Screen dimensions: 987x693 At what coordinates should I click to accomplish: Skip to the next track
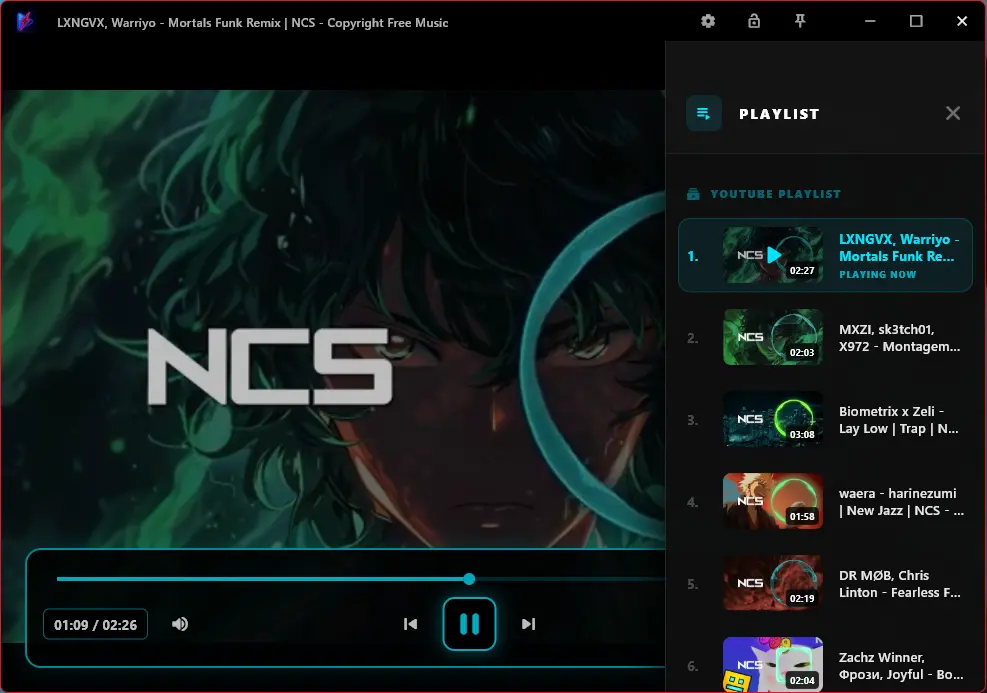(528, 624)
